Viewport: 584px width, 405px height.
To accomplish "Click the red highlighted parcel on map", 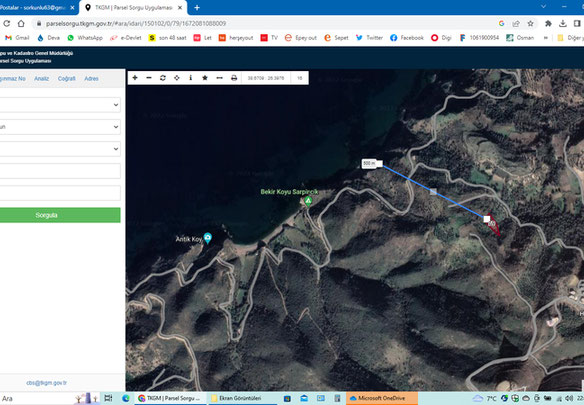I will point(492,224).
